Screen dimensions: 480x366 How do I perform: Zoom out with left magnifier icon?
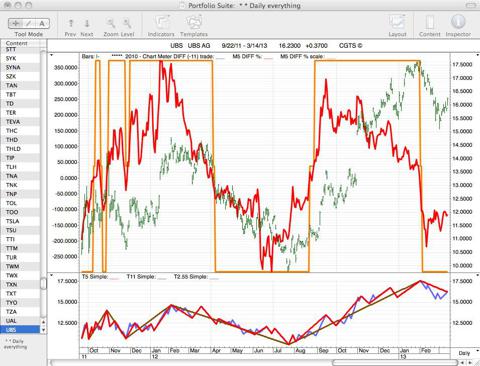[x=111, y=23]
